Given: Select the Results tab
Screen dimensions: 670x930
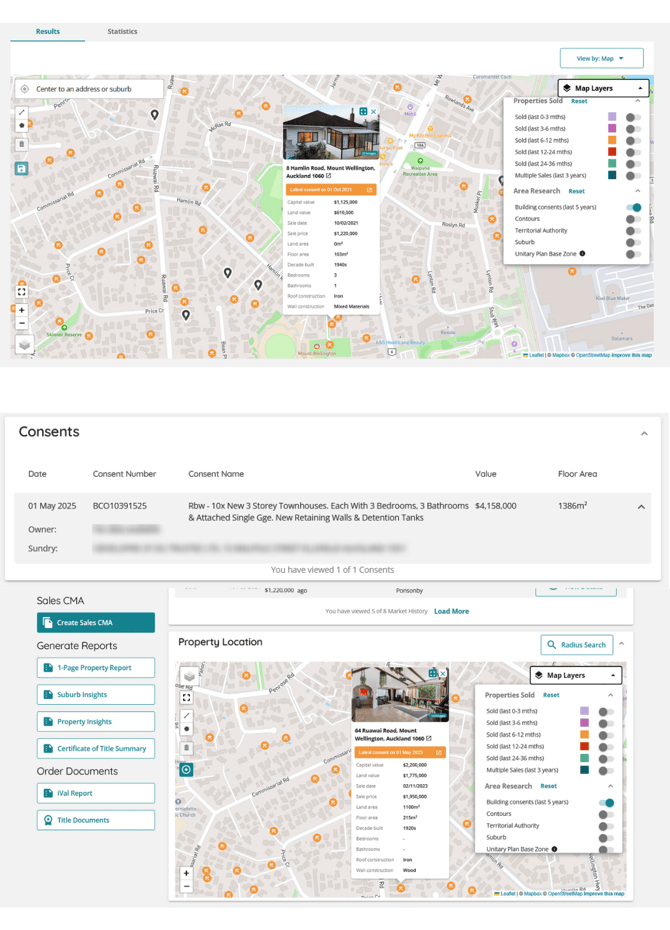Looking at the screenshot, I should [x=47, y=32].
